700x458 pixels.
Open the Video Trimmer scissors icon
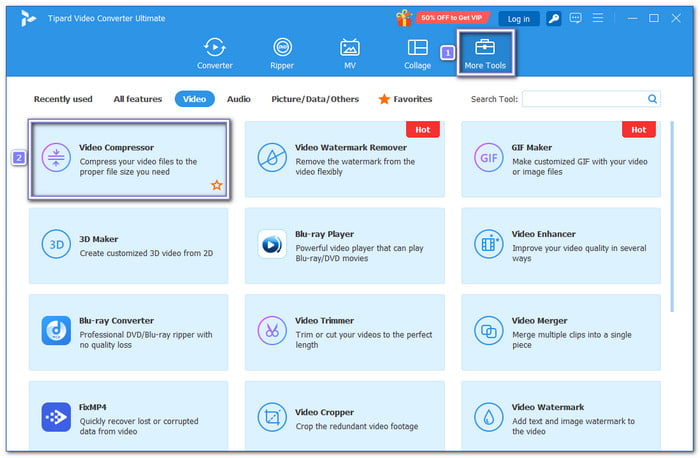(272, 330)
